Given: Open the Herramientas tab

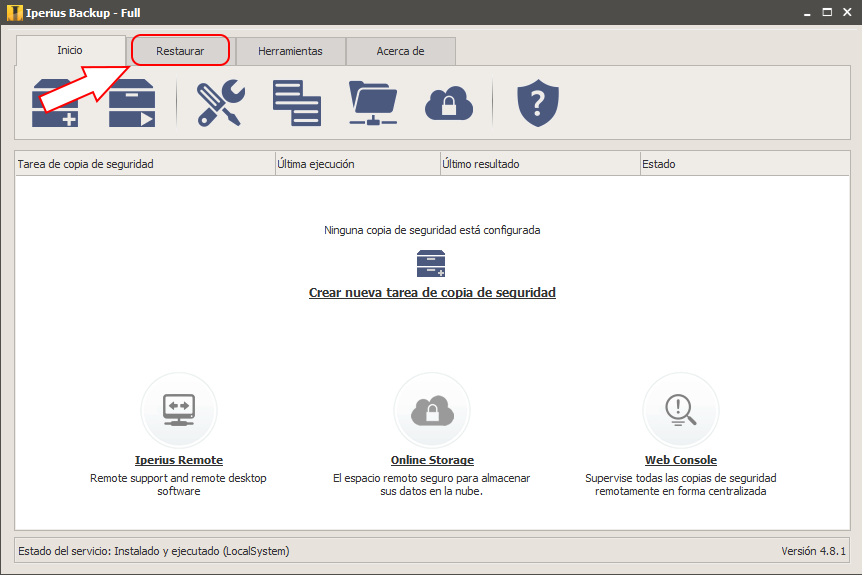Looking at the screenshot, I should pos(290,51).
